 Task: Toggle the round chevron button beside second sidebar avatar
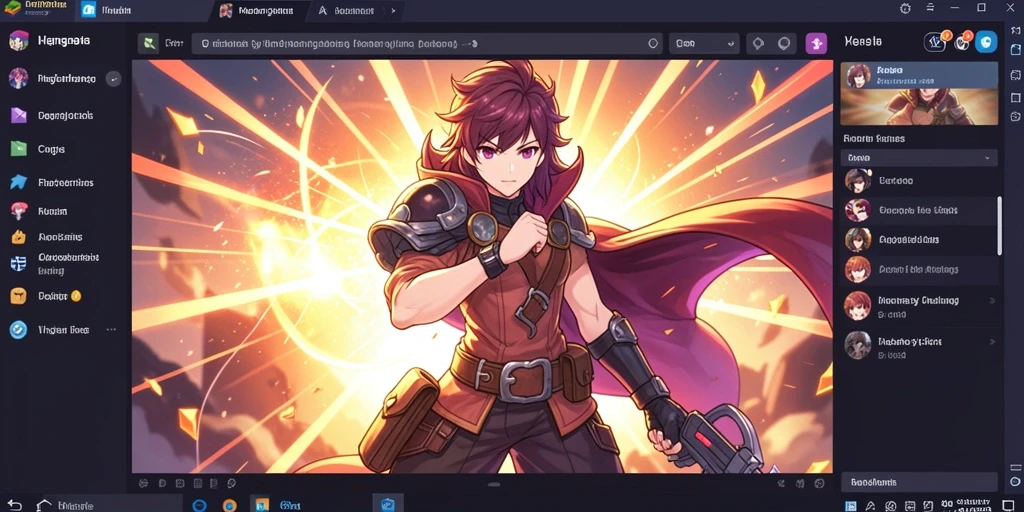(114, 79)
